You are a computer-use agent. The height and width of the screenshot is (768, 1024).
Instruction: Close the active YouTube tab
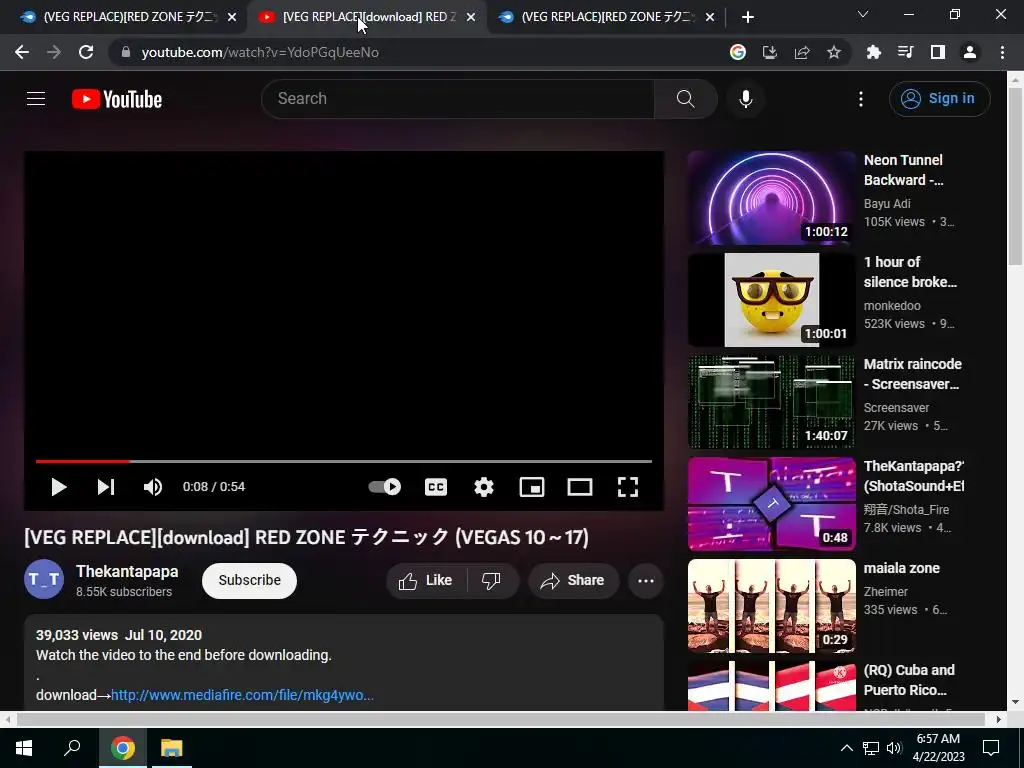point(471,18)
